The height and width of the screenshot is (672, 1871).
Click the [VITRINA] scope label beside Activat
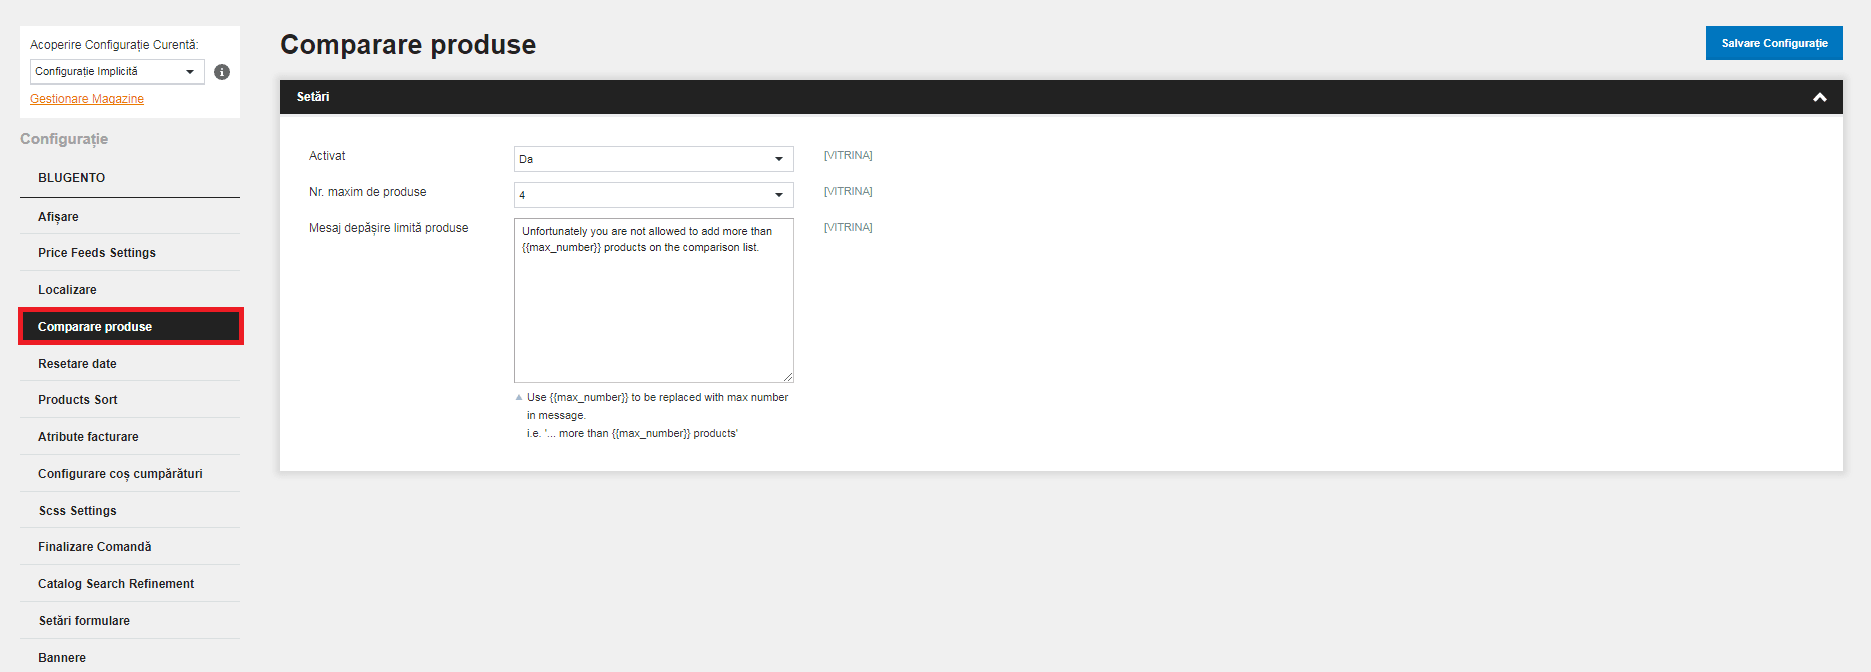point(848,156)
